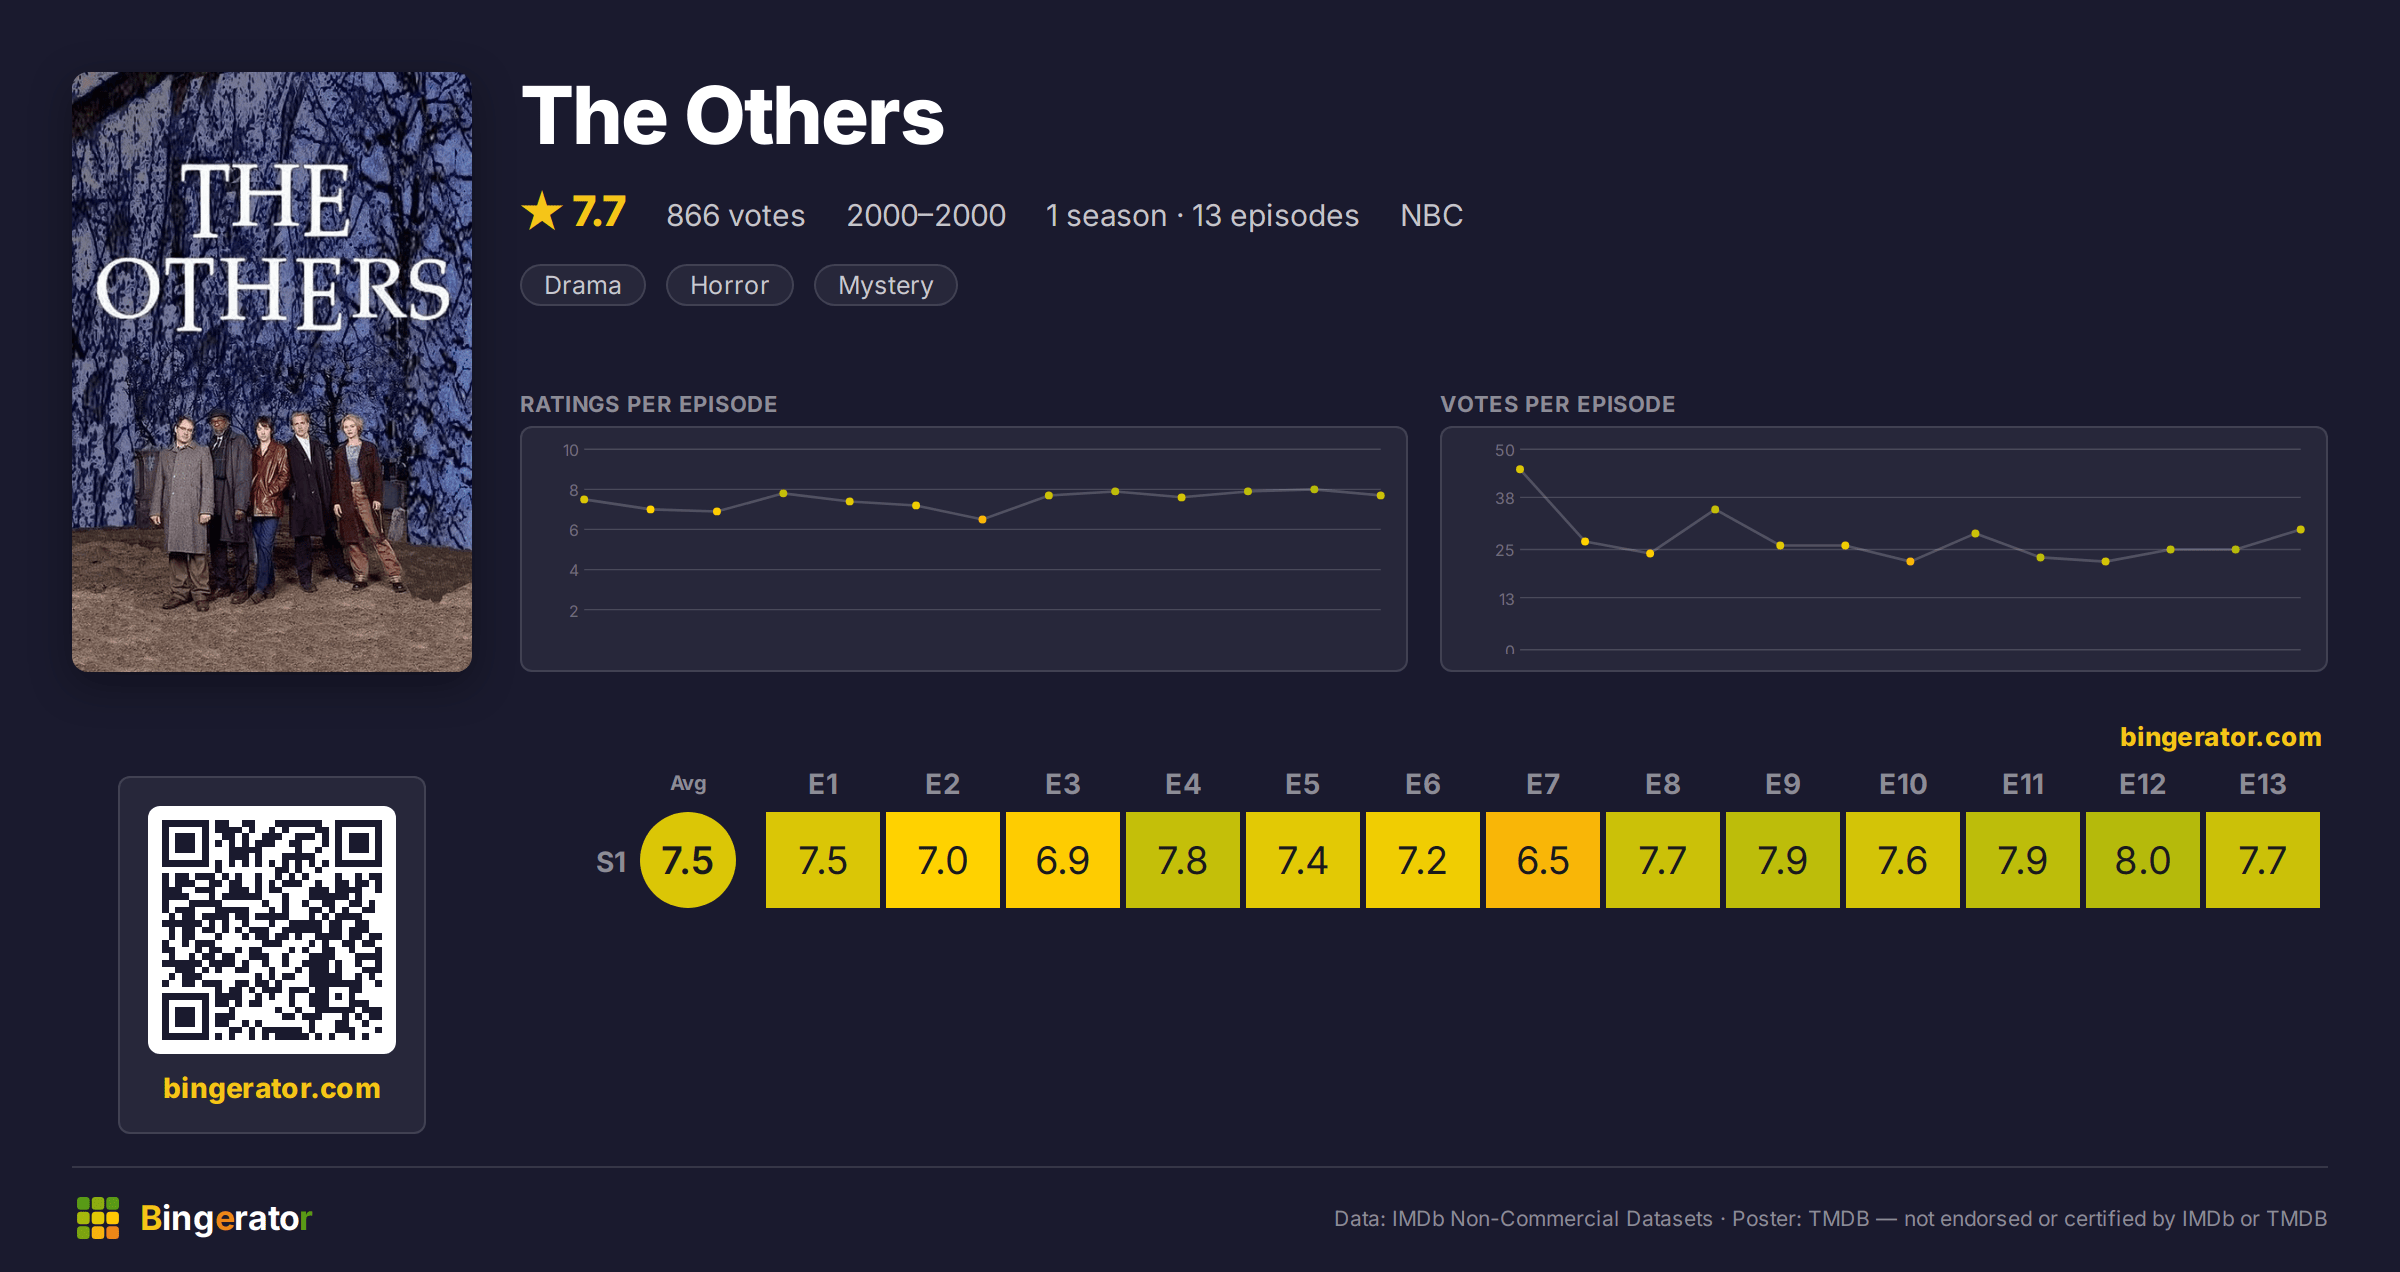This screenshot has height=1272, width=2400.
Task: Click the E10 column header
Action: coord(1903,784)
